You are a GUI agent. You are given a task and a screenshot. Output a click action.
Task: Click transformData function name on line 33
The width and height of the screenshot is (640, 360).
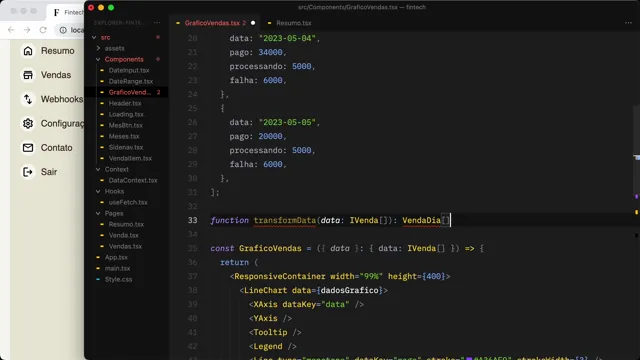pyautogui.click(x=284, y=220)
